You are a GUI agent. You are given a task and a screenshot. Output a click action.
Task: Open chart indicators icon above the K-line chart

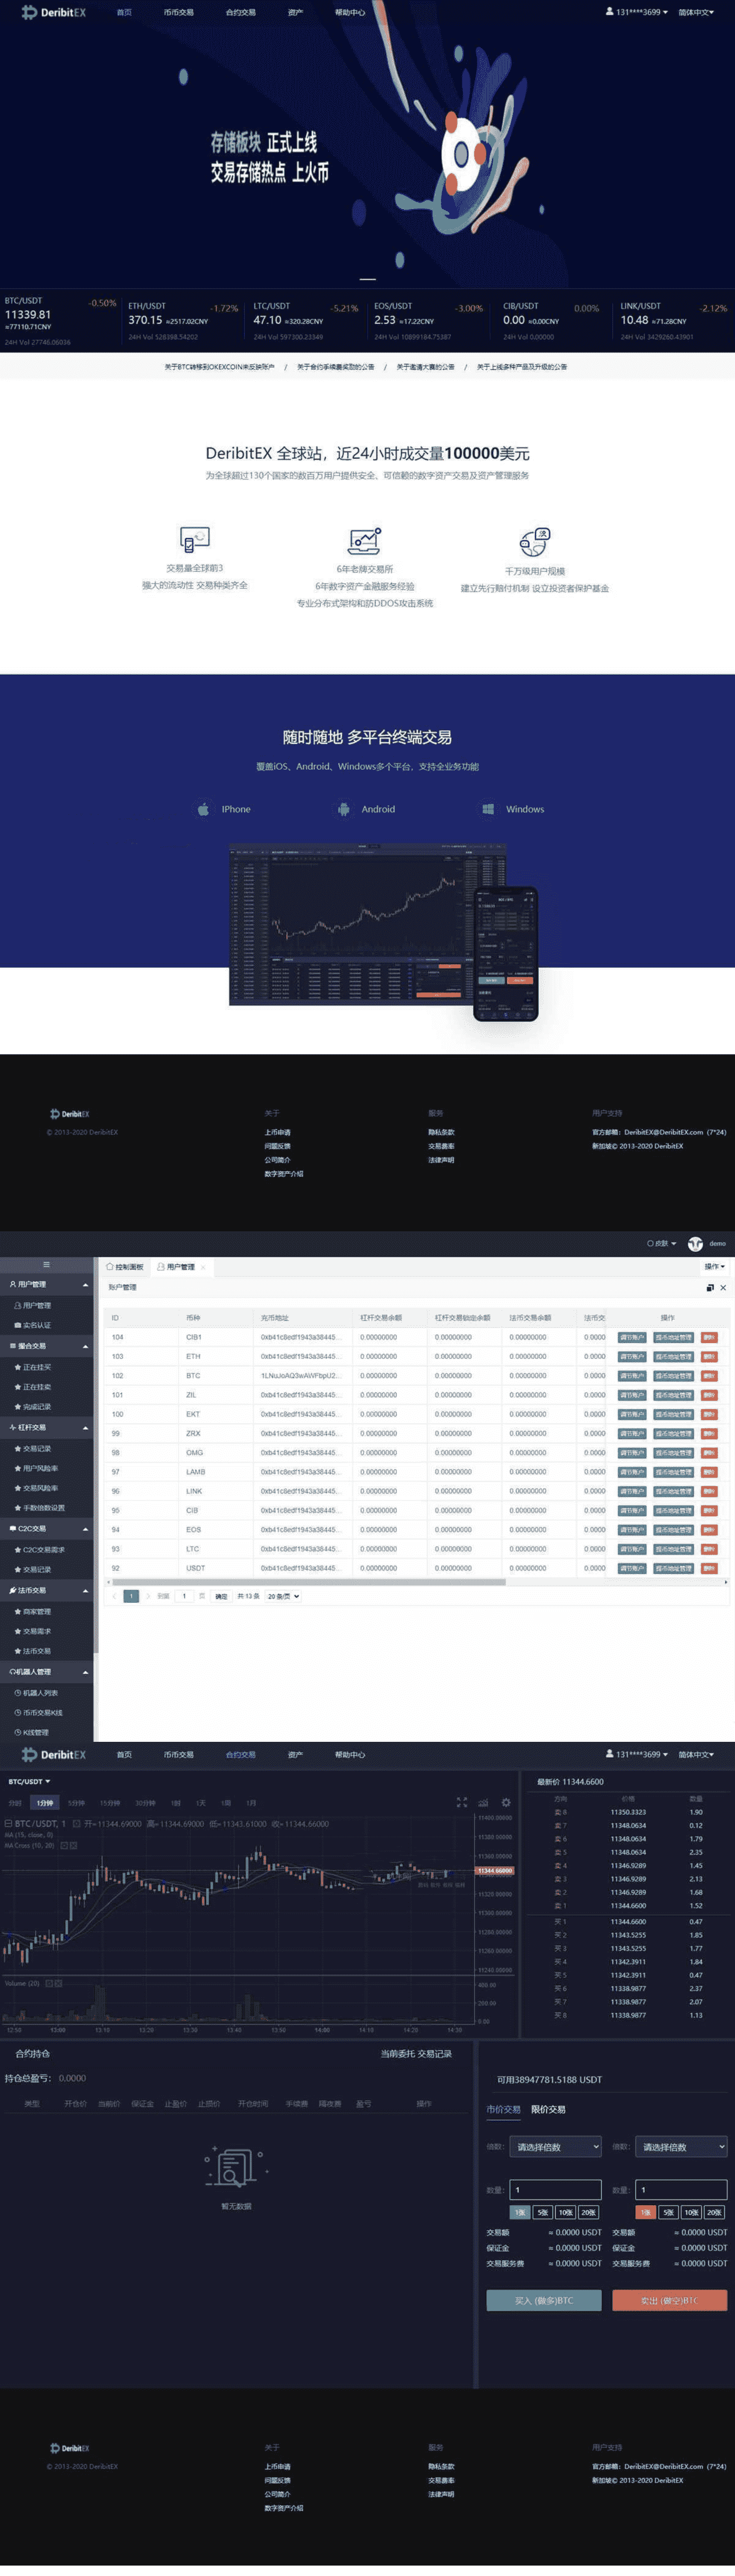pyautogui.click(x=484, y=1802)
